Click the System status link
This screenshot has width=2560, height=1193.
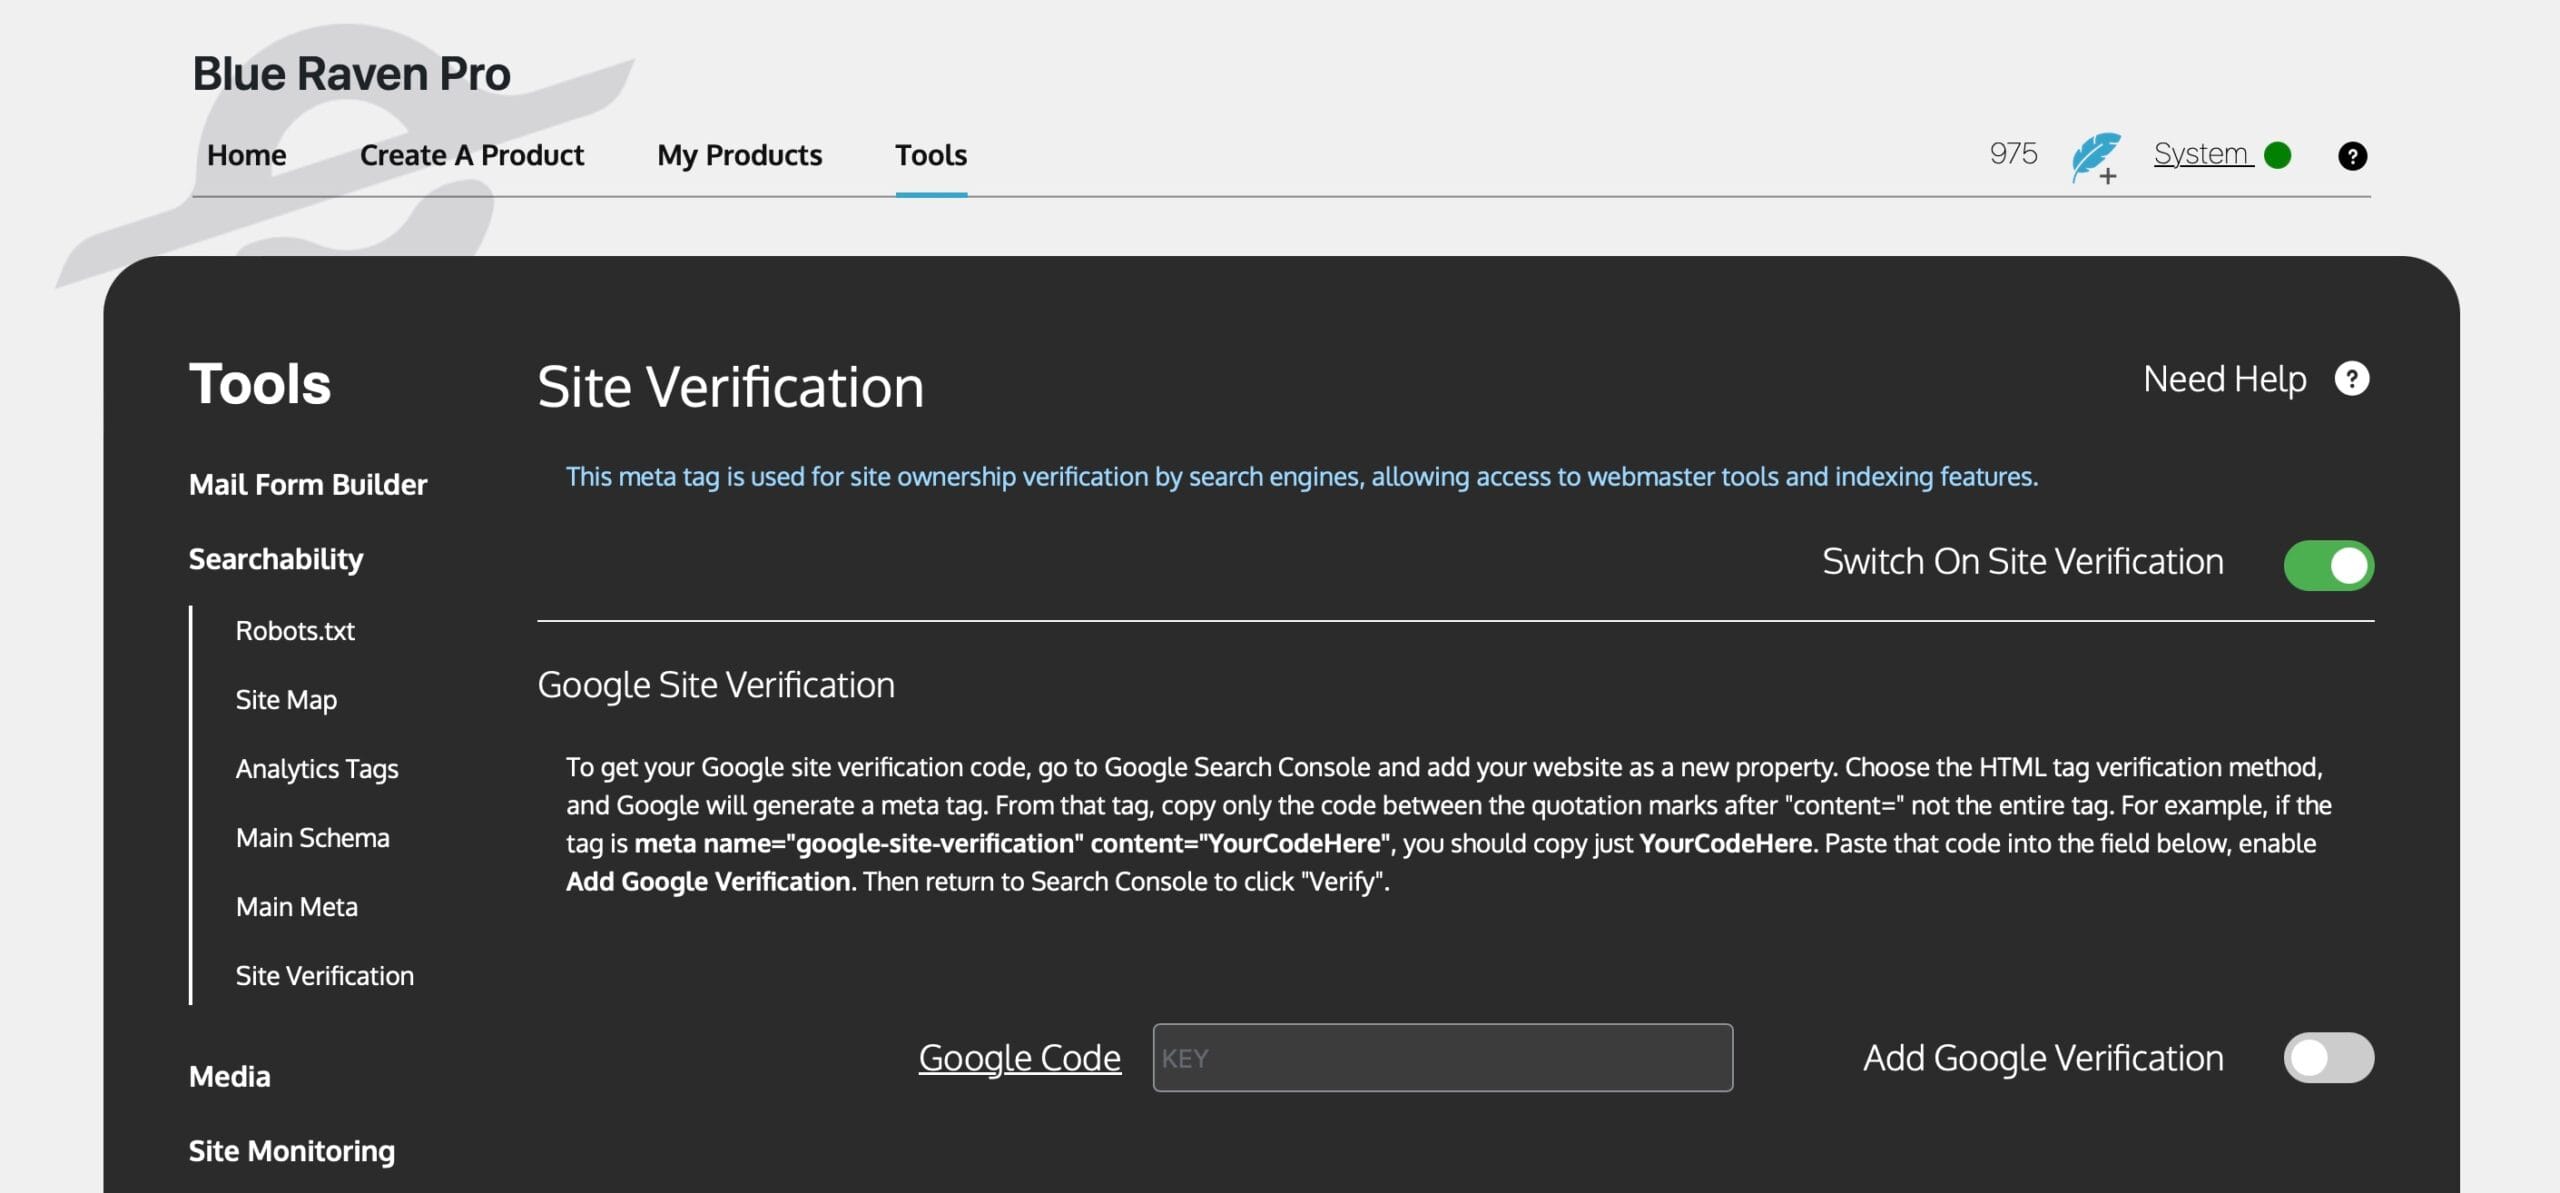[2202, 154]
